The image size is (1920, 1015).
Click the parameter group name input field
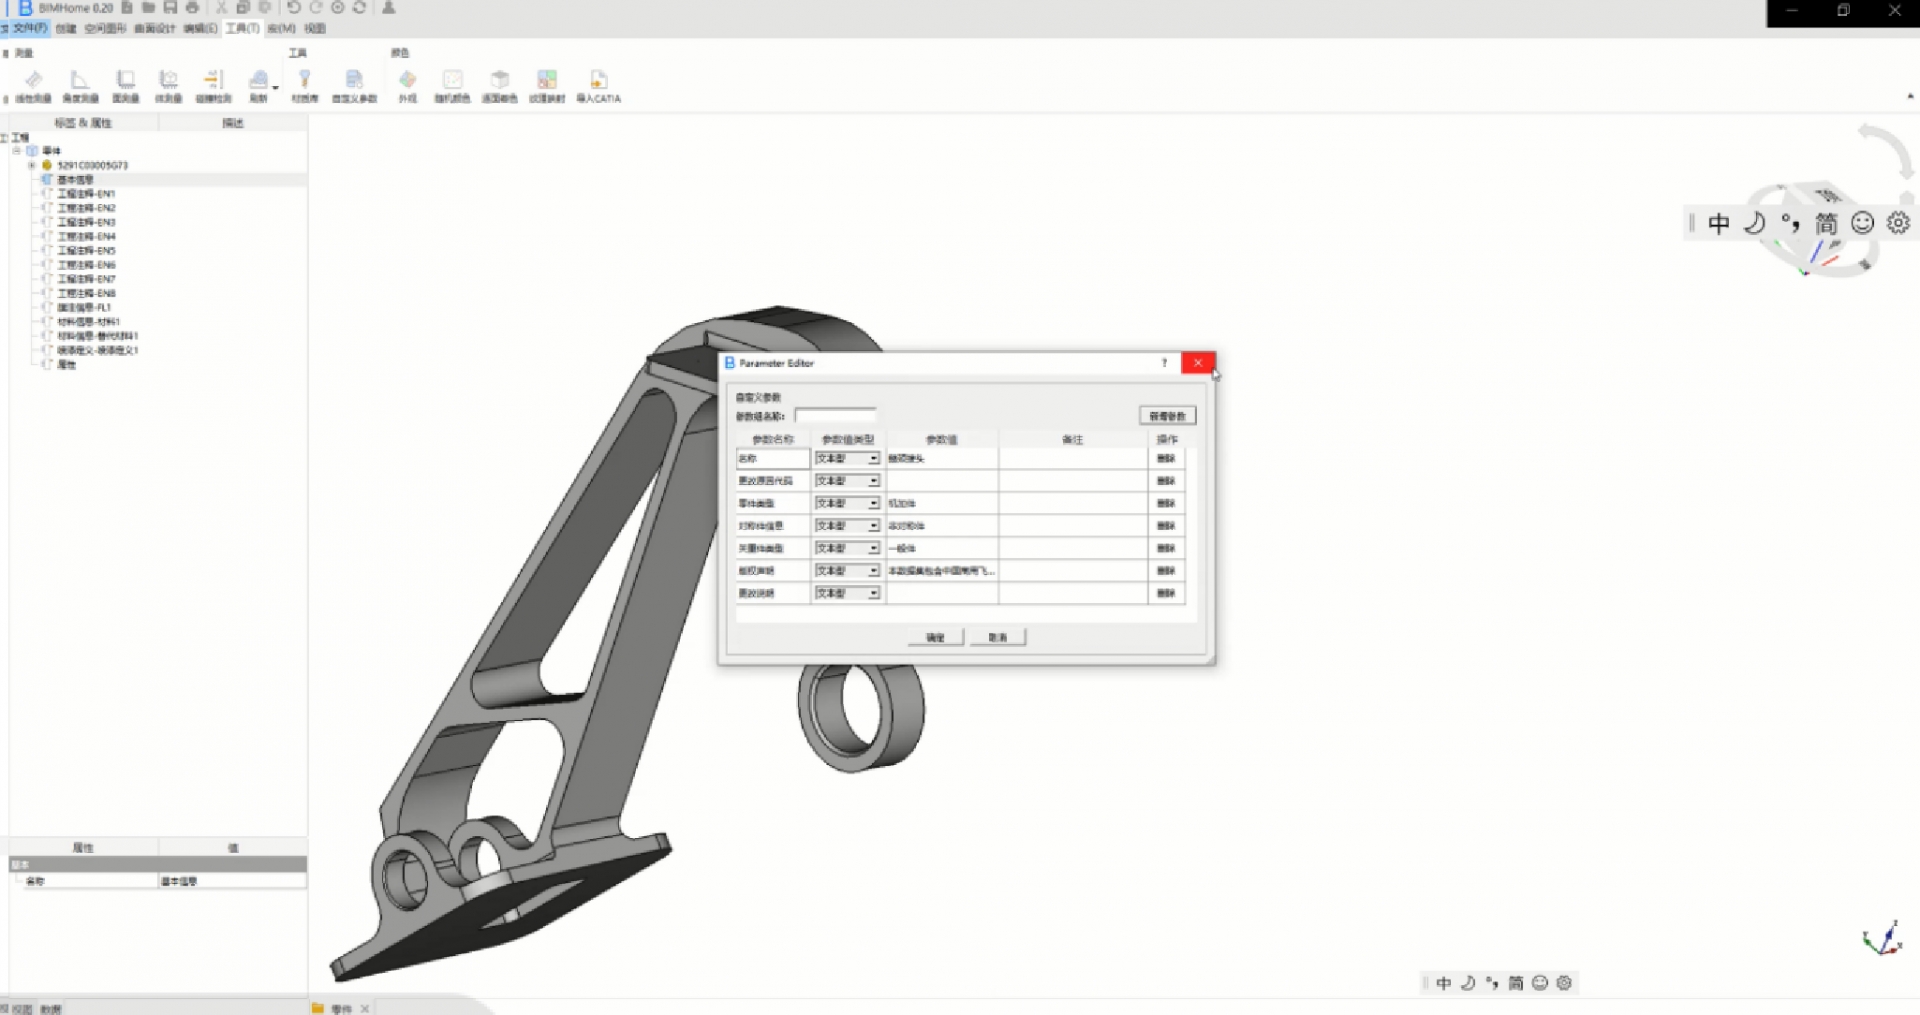(x=835, y=416)
